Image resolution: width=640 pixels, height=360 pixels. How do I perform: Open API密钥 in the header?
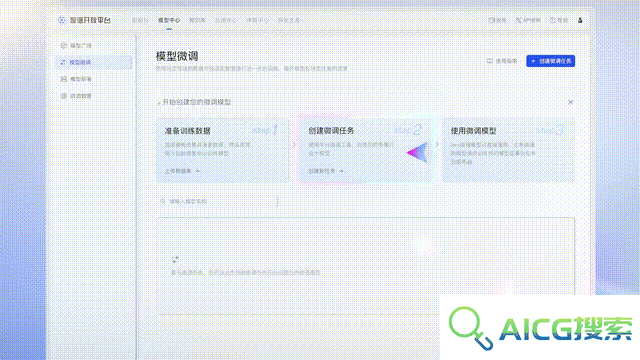coord(528,20)
